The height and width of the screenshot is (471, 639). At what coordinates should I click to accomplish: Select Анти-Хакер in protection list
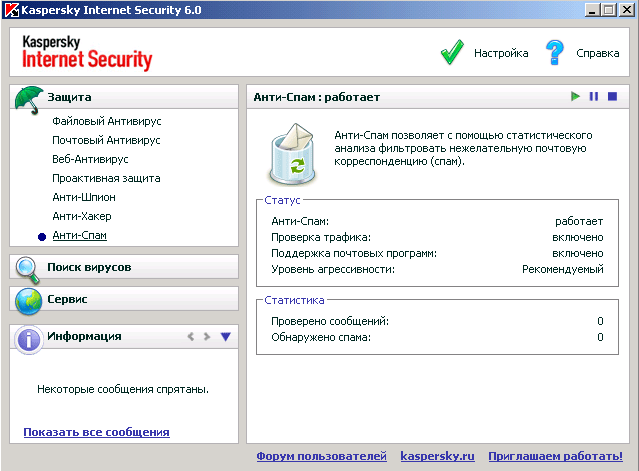point(82,216)
